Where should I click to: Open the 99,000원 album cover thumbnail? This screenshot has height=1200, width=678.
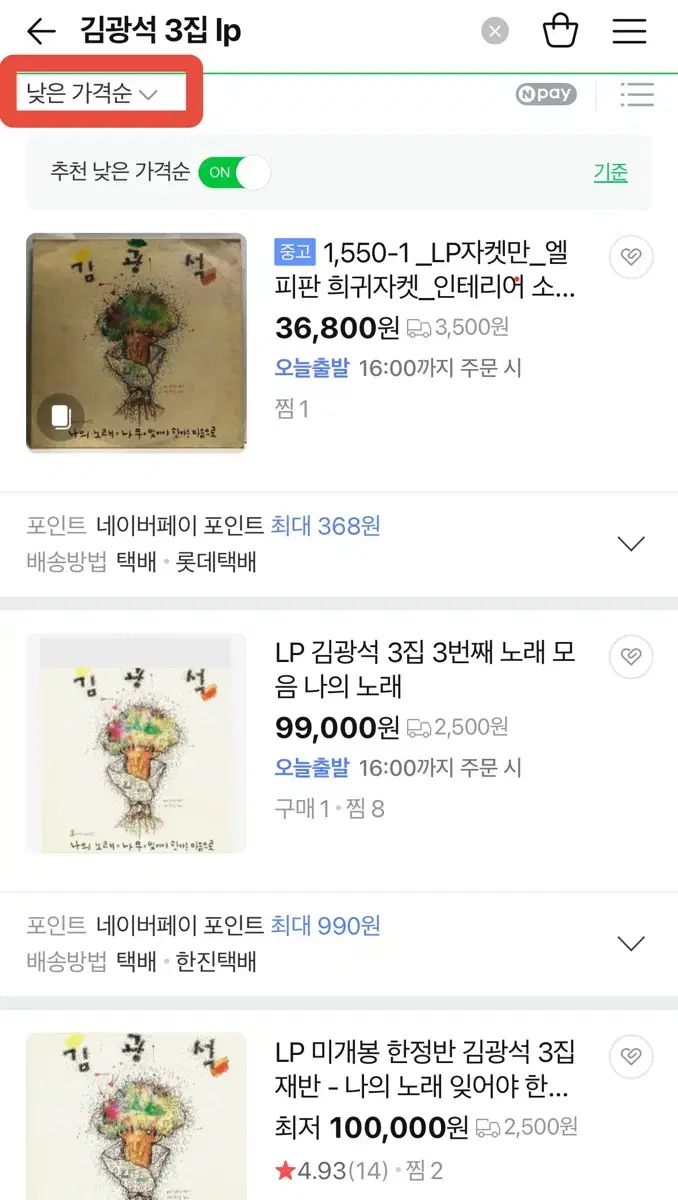(136, 743)
